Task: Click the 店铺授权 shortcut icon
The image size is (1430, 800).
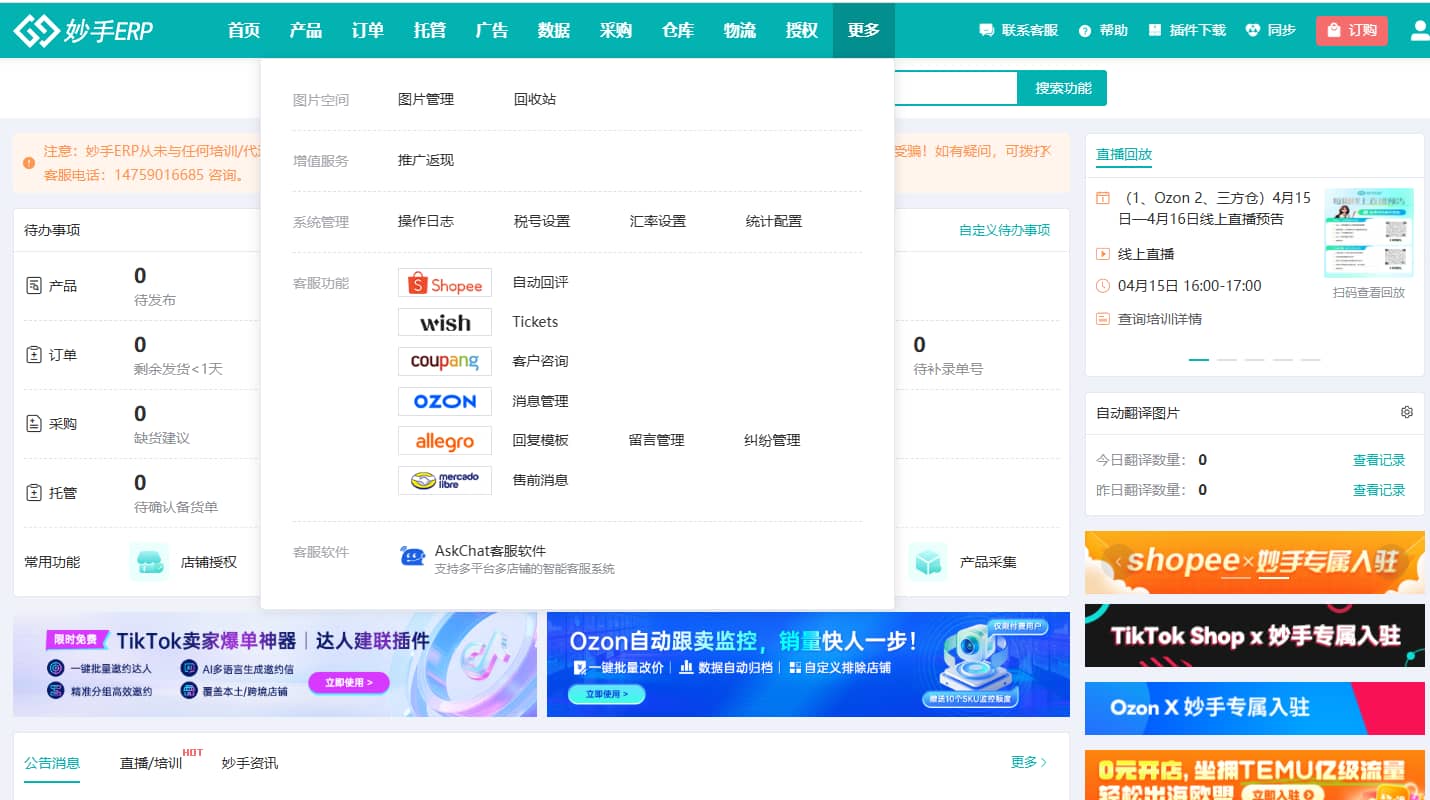Action: (x=149, y=562)
